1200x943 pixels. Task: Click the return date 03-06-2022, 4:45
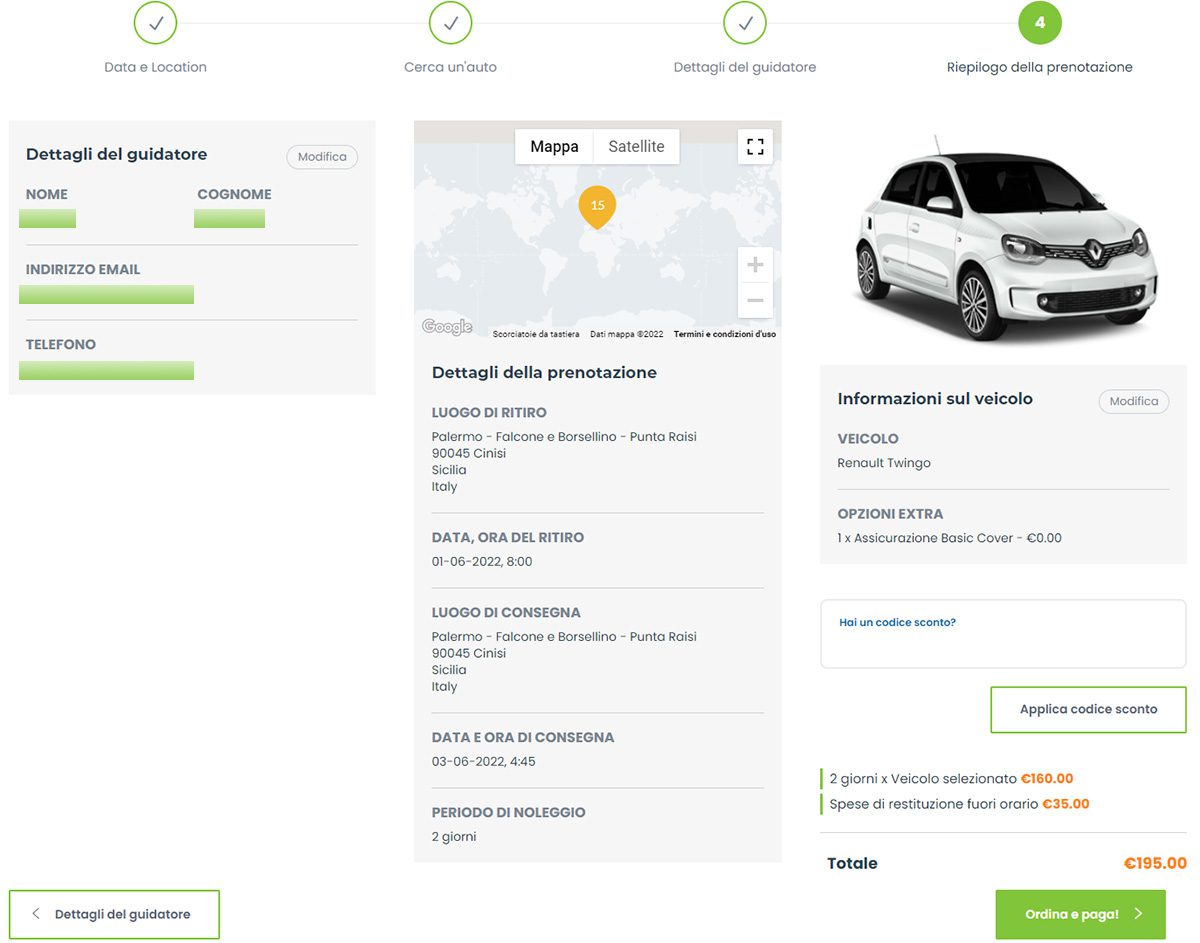(483, 762)
